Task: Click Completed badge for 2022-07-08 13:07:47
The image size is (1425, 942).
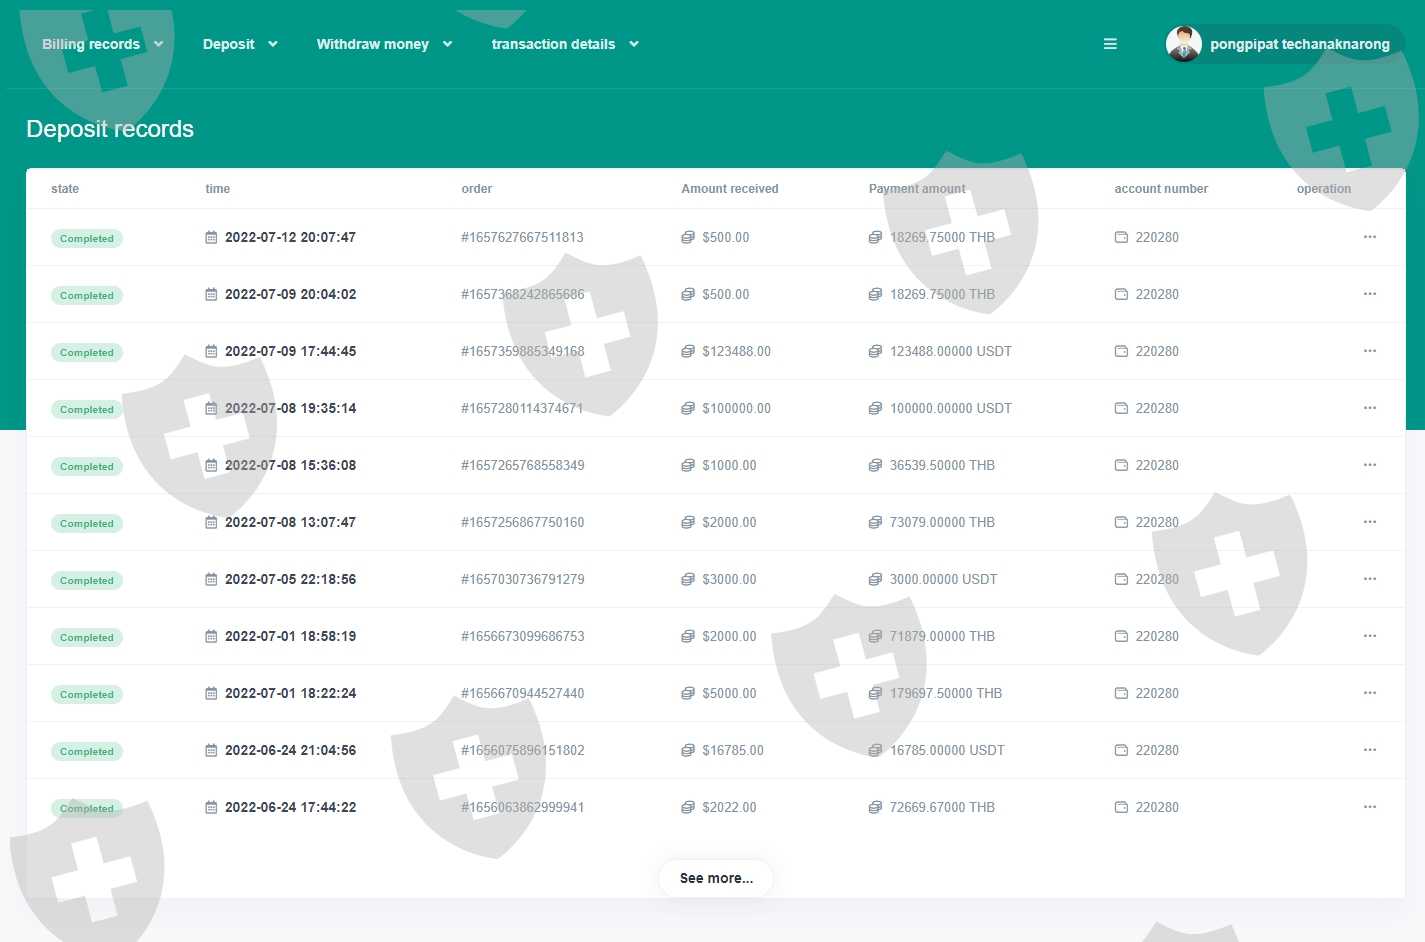Action: point(87,523)
